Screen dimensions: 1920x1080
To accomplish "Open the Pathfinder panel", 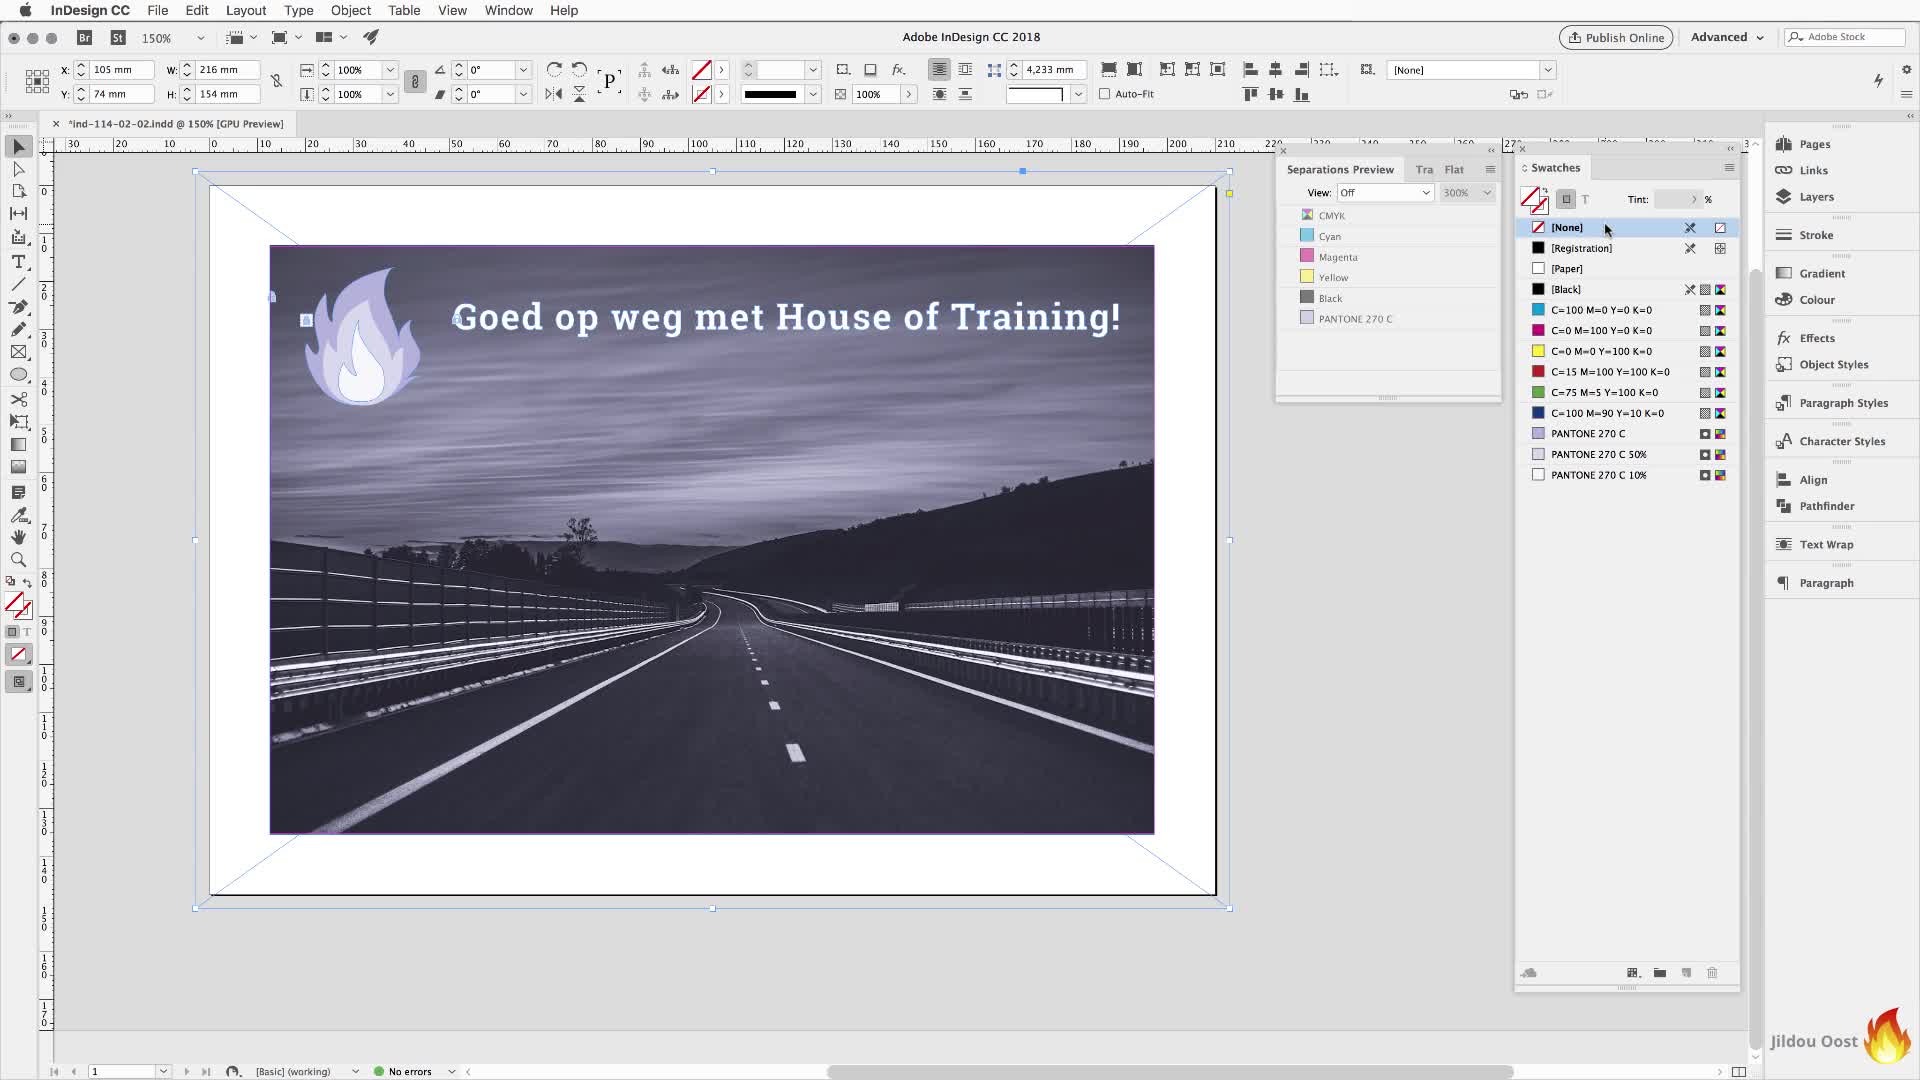I will 1826,506.
